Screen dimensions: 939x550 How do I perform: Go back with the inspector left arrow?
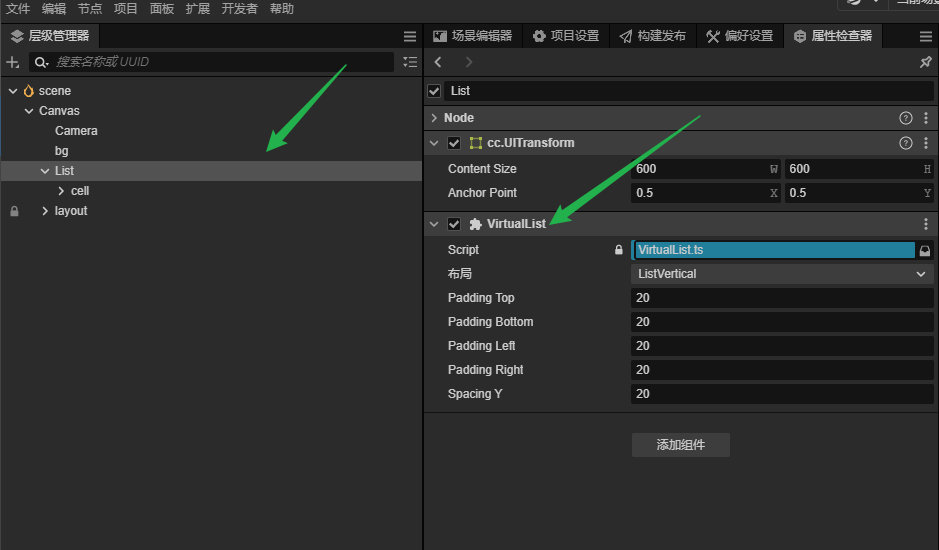click(438, 62)
